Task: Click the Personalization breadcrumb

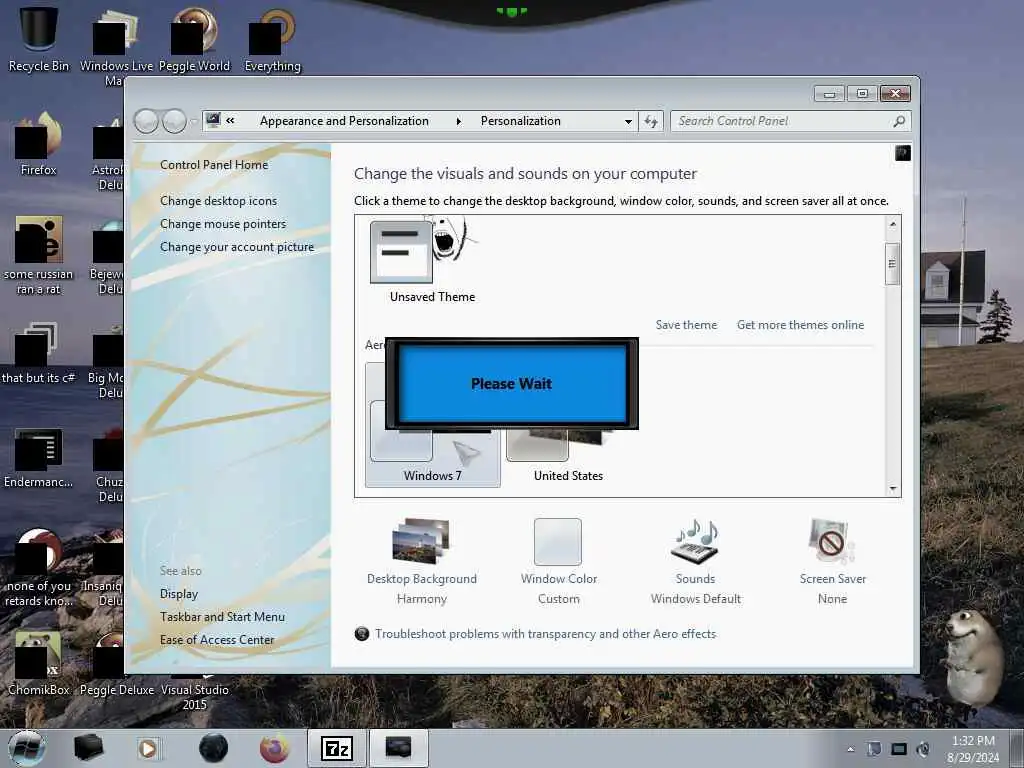Action: click(x=520, y=121)
